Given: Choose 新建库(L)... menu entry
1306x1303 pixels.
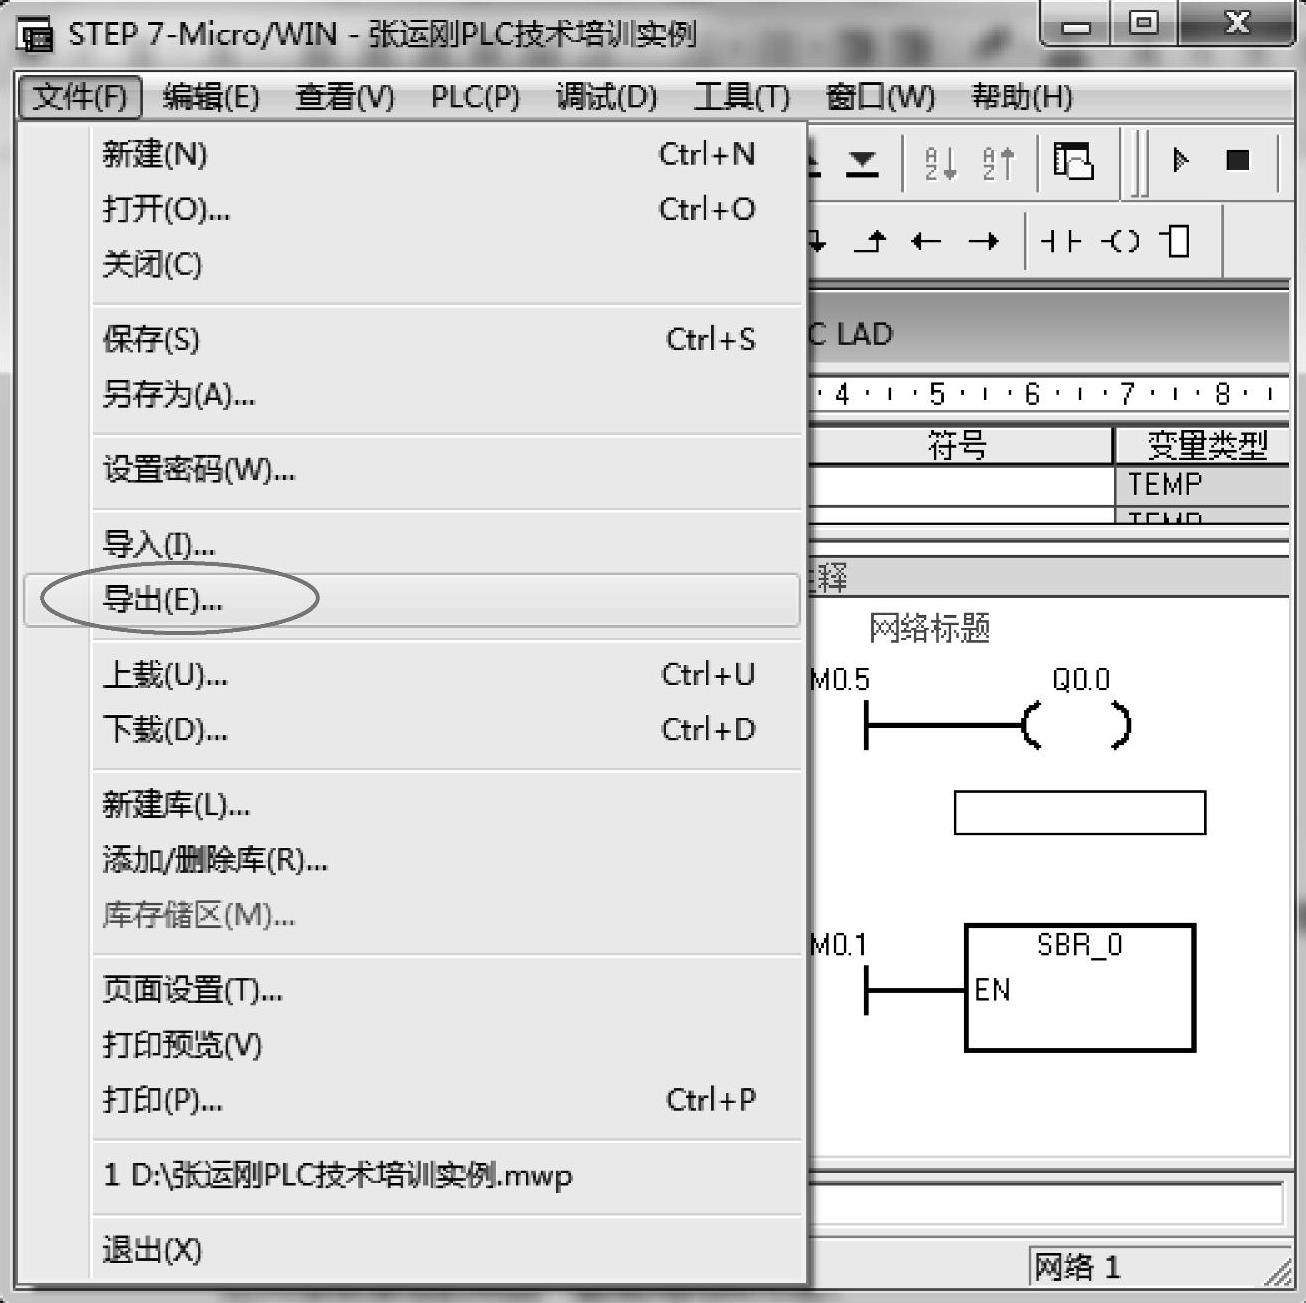Looking at the screenshot, I should (x=412, y=804).
